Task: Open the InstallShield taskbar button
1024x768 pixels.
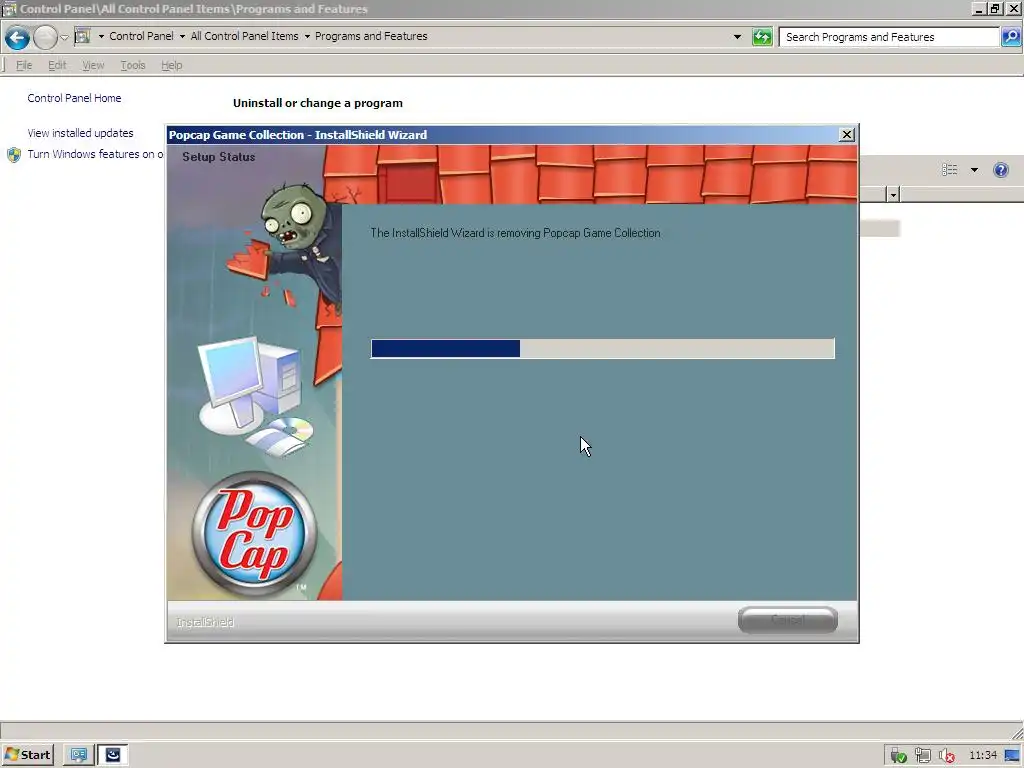Action: coord(113,755)
